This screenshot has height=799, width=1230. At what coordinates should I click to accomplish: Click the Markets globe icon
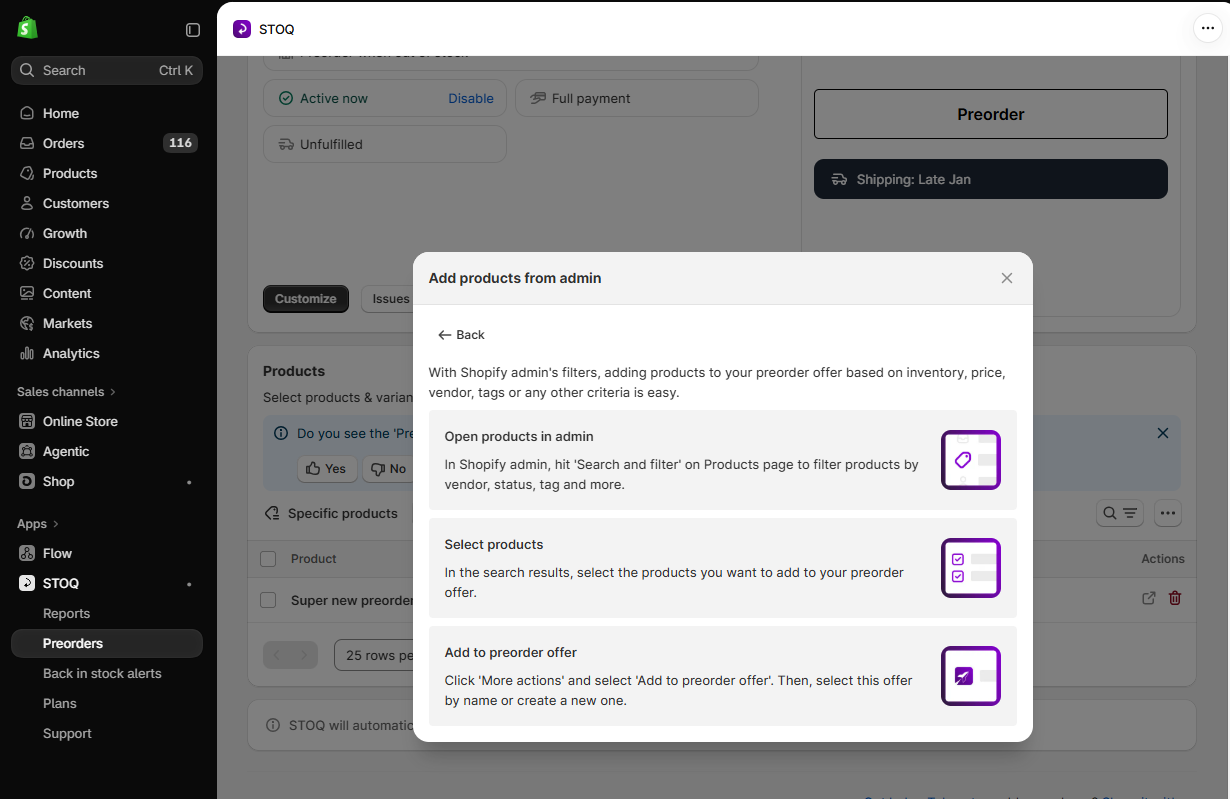pyautogui.click(x=27, y=323)
